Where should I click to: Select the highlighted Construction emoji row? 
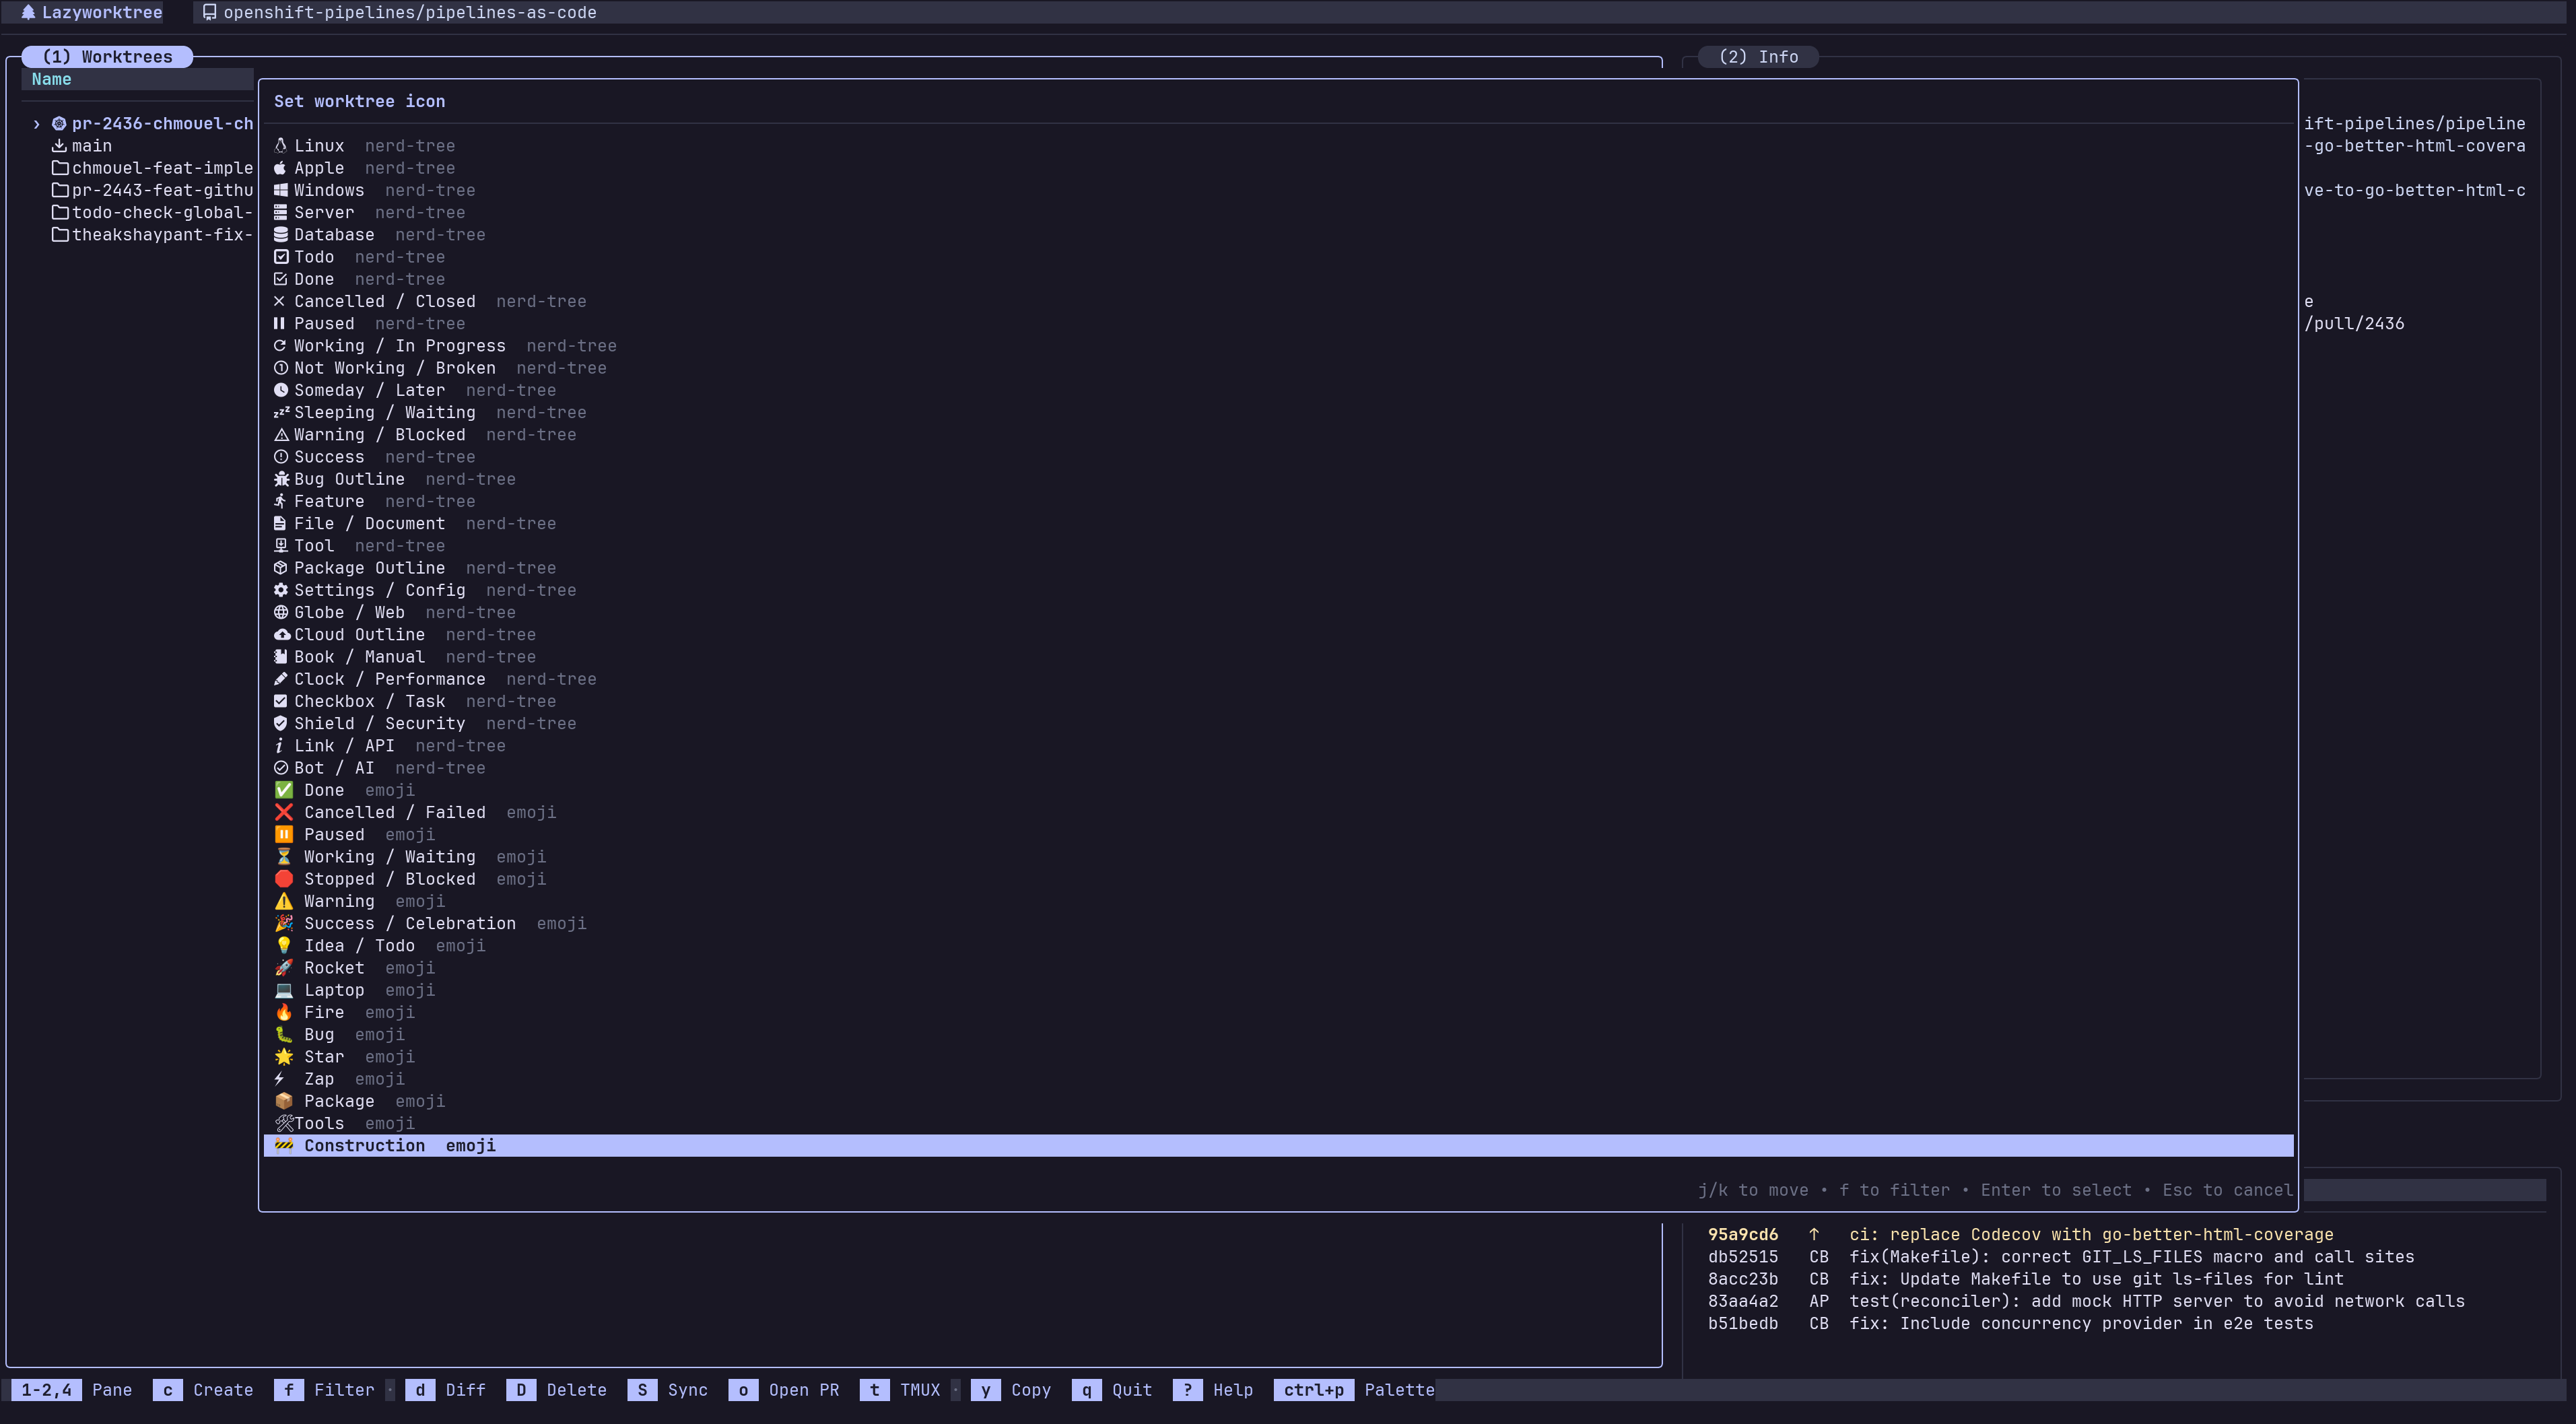364,1146
